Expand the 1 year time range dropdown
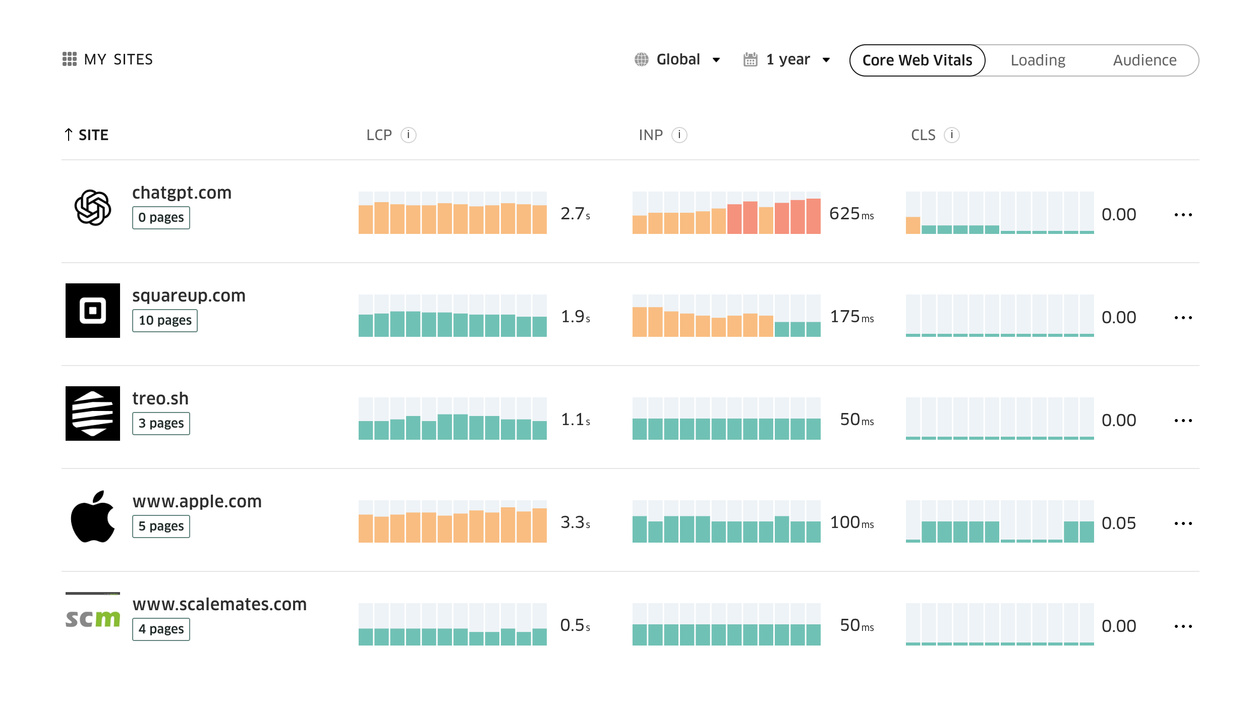Viewport: 1256px width, 714px height. (x=788, y=60)
